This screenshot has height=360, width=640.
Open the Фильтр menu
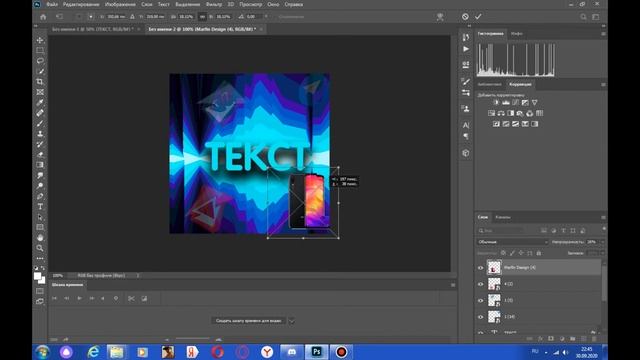click(214, 4)
